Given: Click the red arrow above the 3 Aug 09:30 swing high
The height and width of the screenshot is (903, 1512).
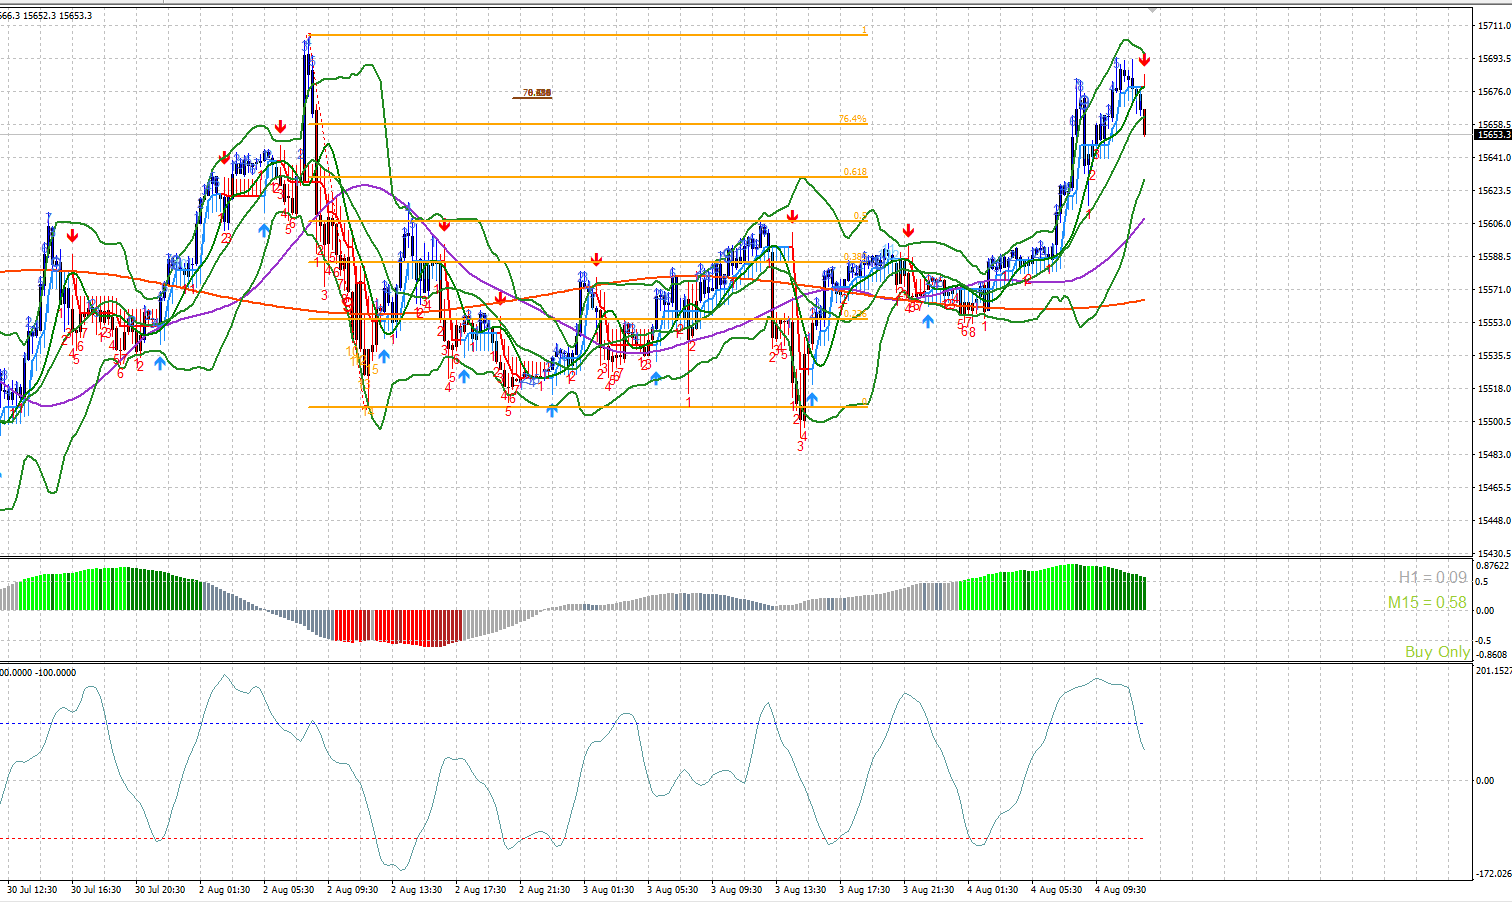Looking at the screenshot, I should tap(792, 215).
